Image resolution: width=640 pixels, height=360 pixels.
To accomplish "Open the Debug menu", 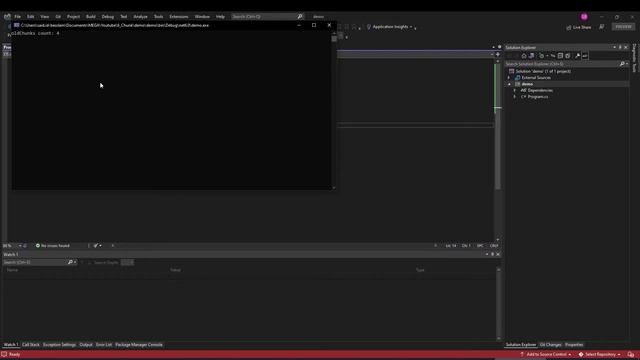I will [108, 17].
